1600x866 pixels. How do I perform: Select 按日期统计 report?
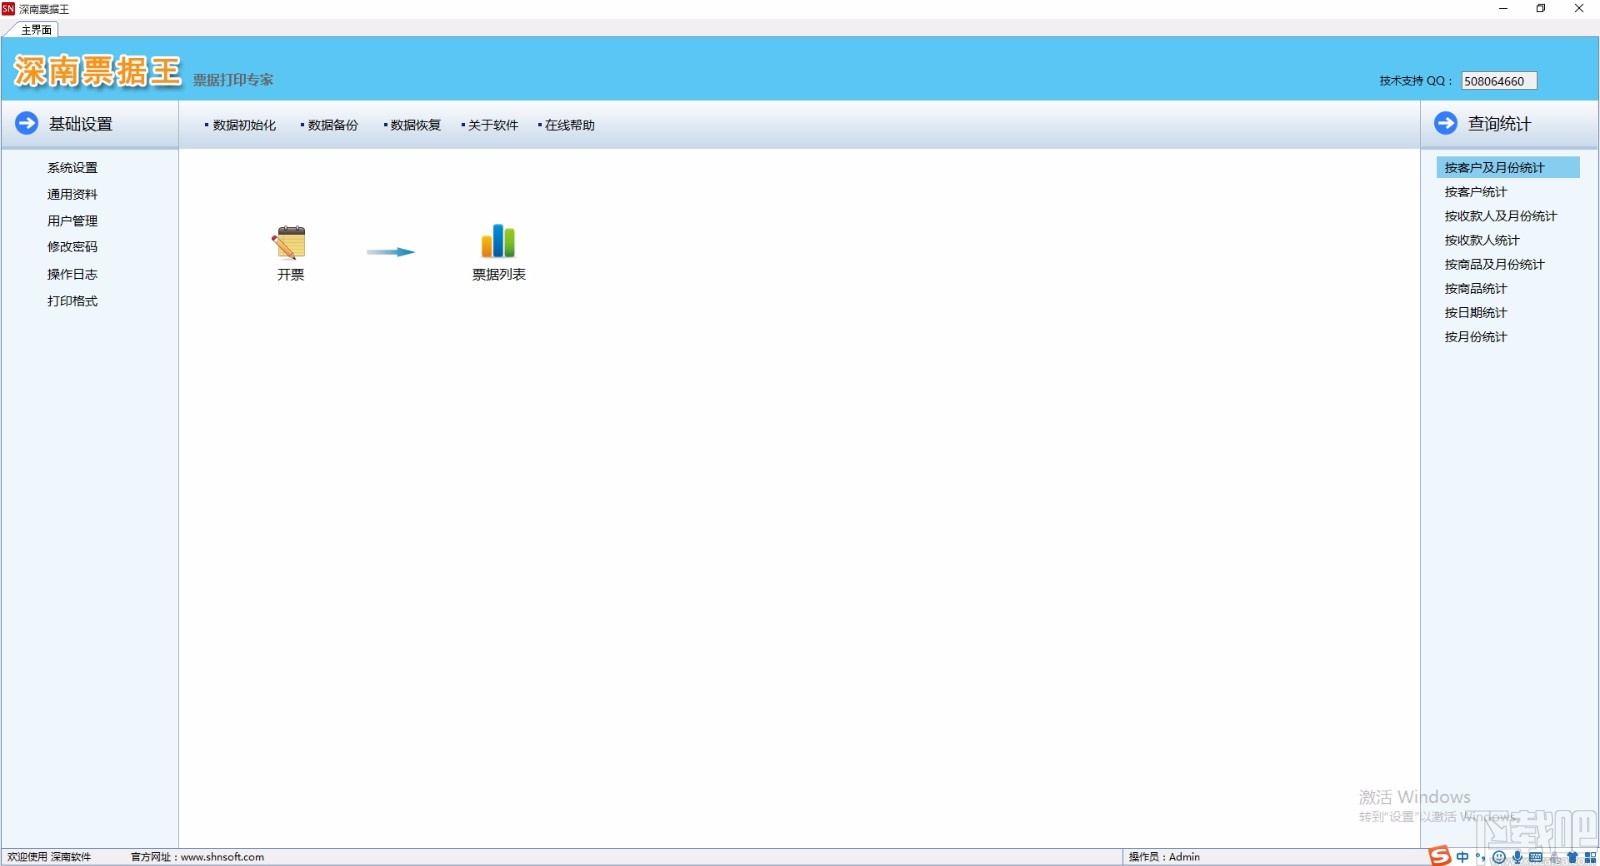[1475, 312]
